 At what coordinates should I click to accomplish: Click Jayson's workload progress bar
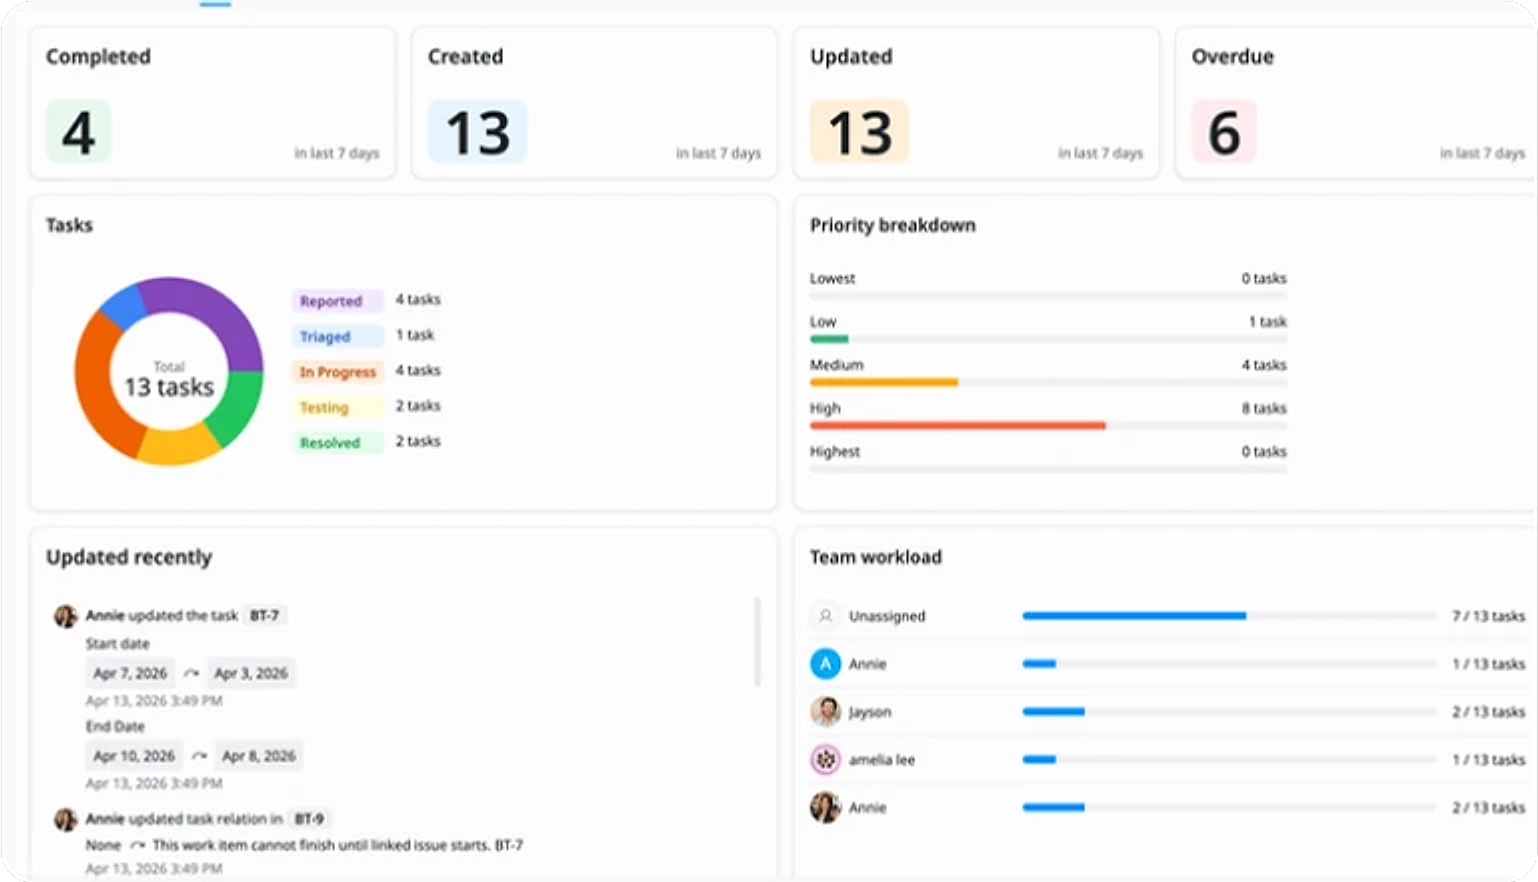1229,712
